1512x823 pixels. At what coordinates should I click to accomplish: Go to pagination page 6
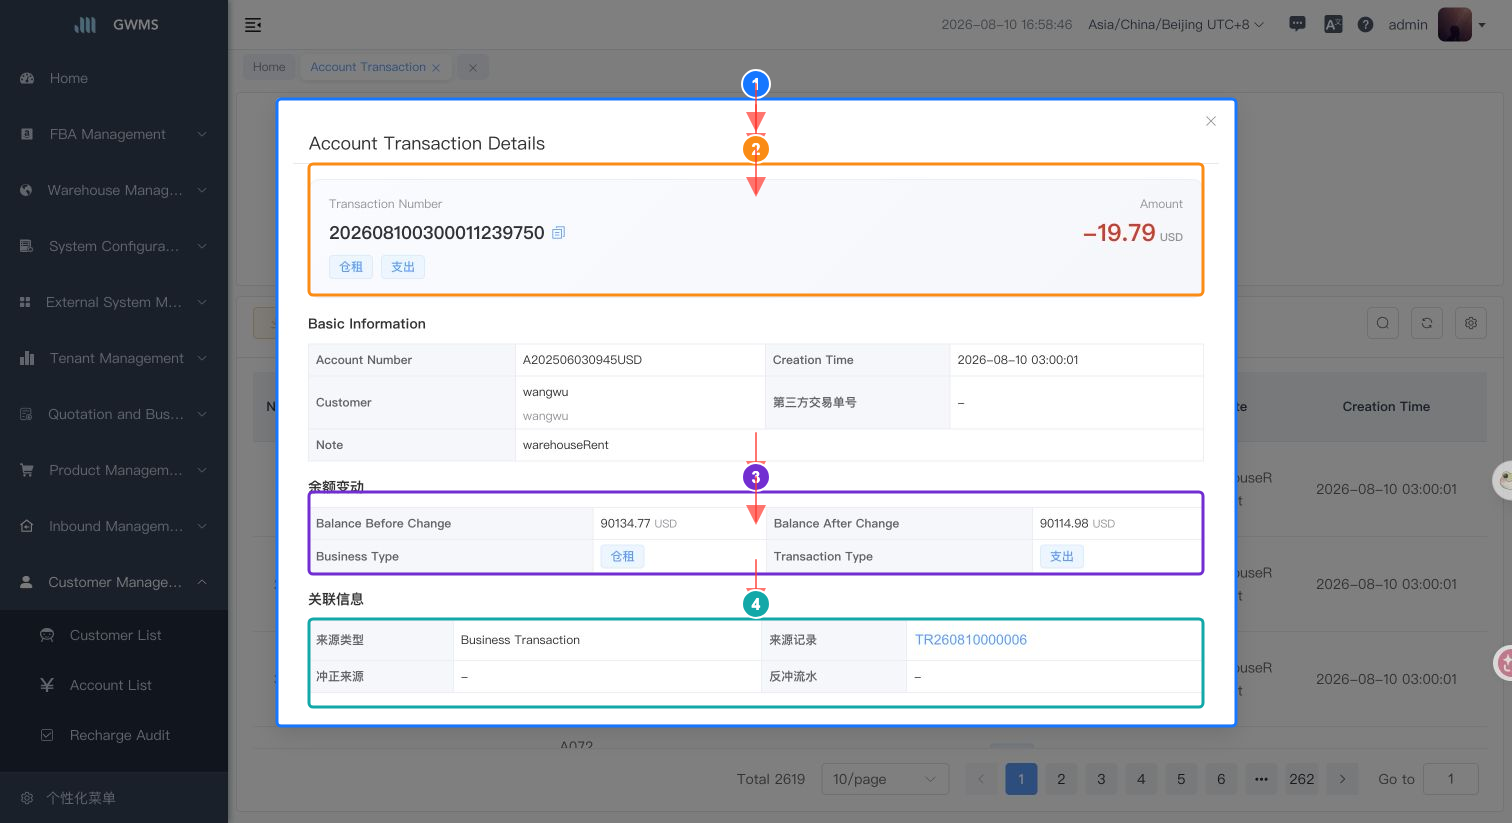[1221, 779]
